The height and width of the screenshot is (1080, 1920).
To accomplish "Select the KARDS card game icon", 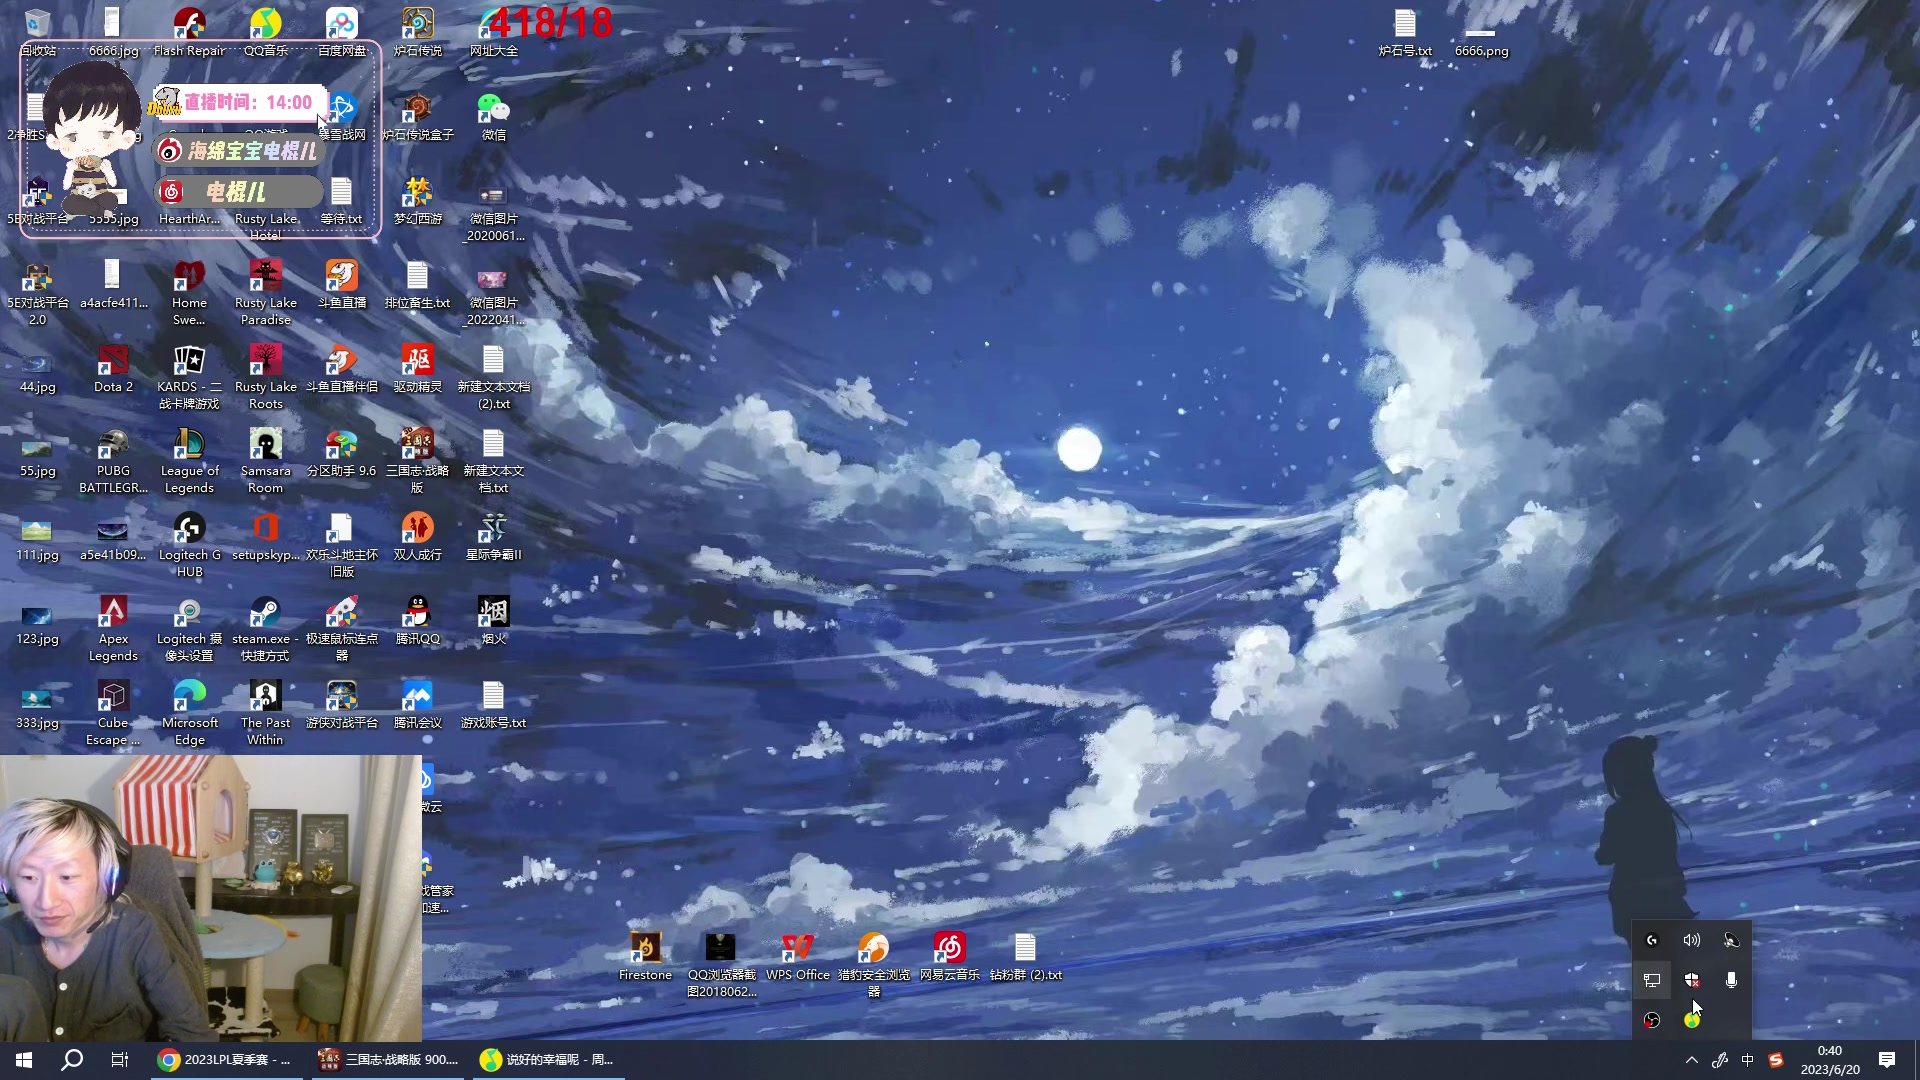I will 189,377.
